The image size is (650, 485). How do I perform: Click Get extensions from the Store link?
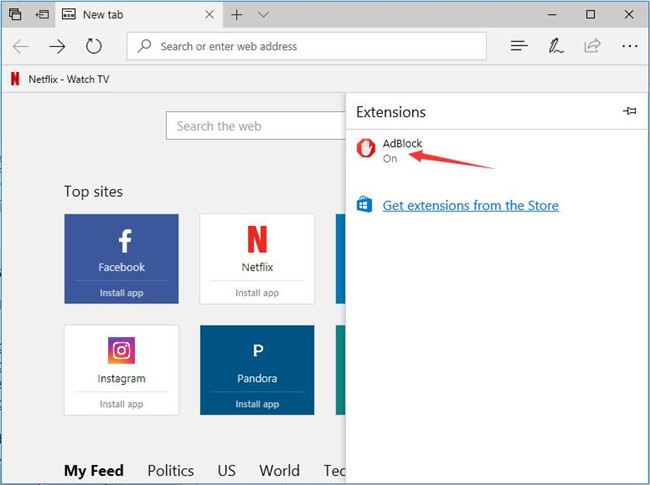pyautogui.click(x=471, y=206)
